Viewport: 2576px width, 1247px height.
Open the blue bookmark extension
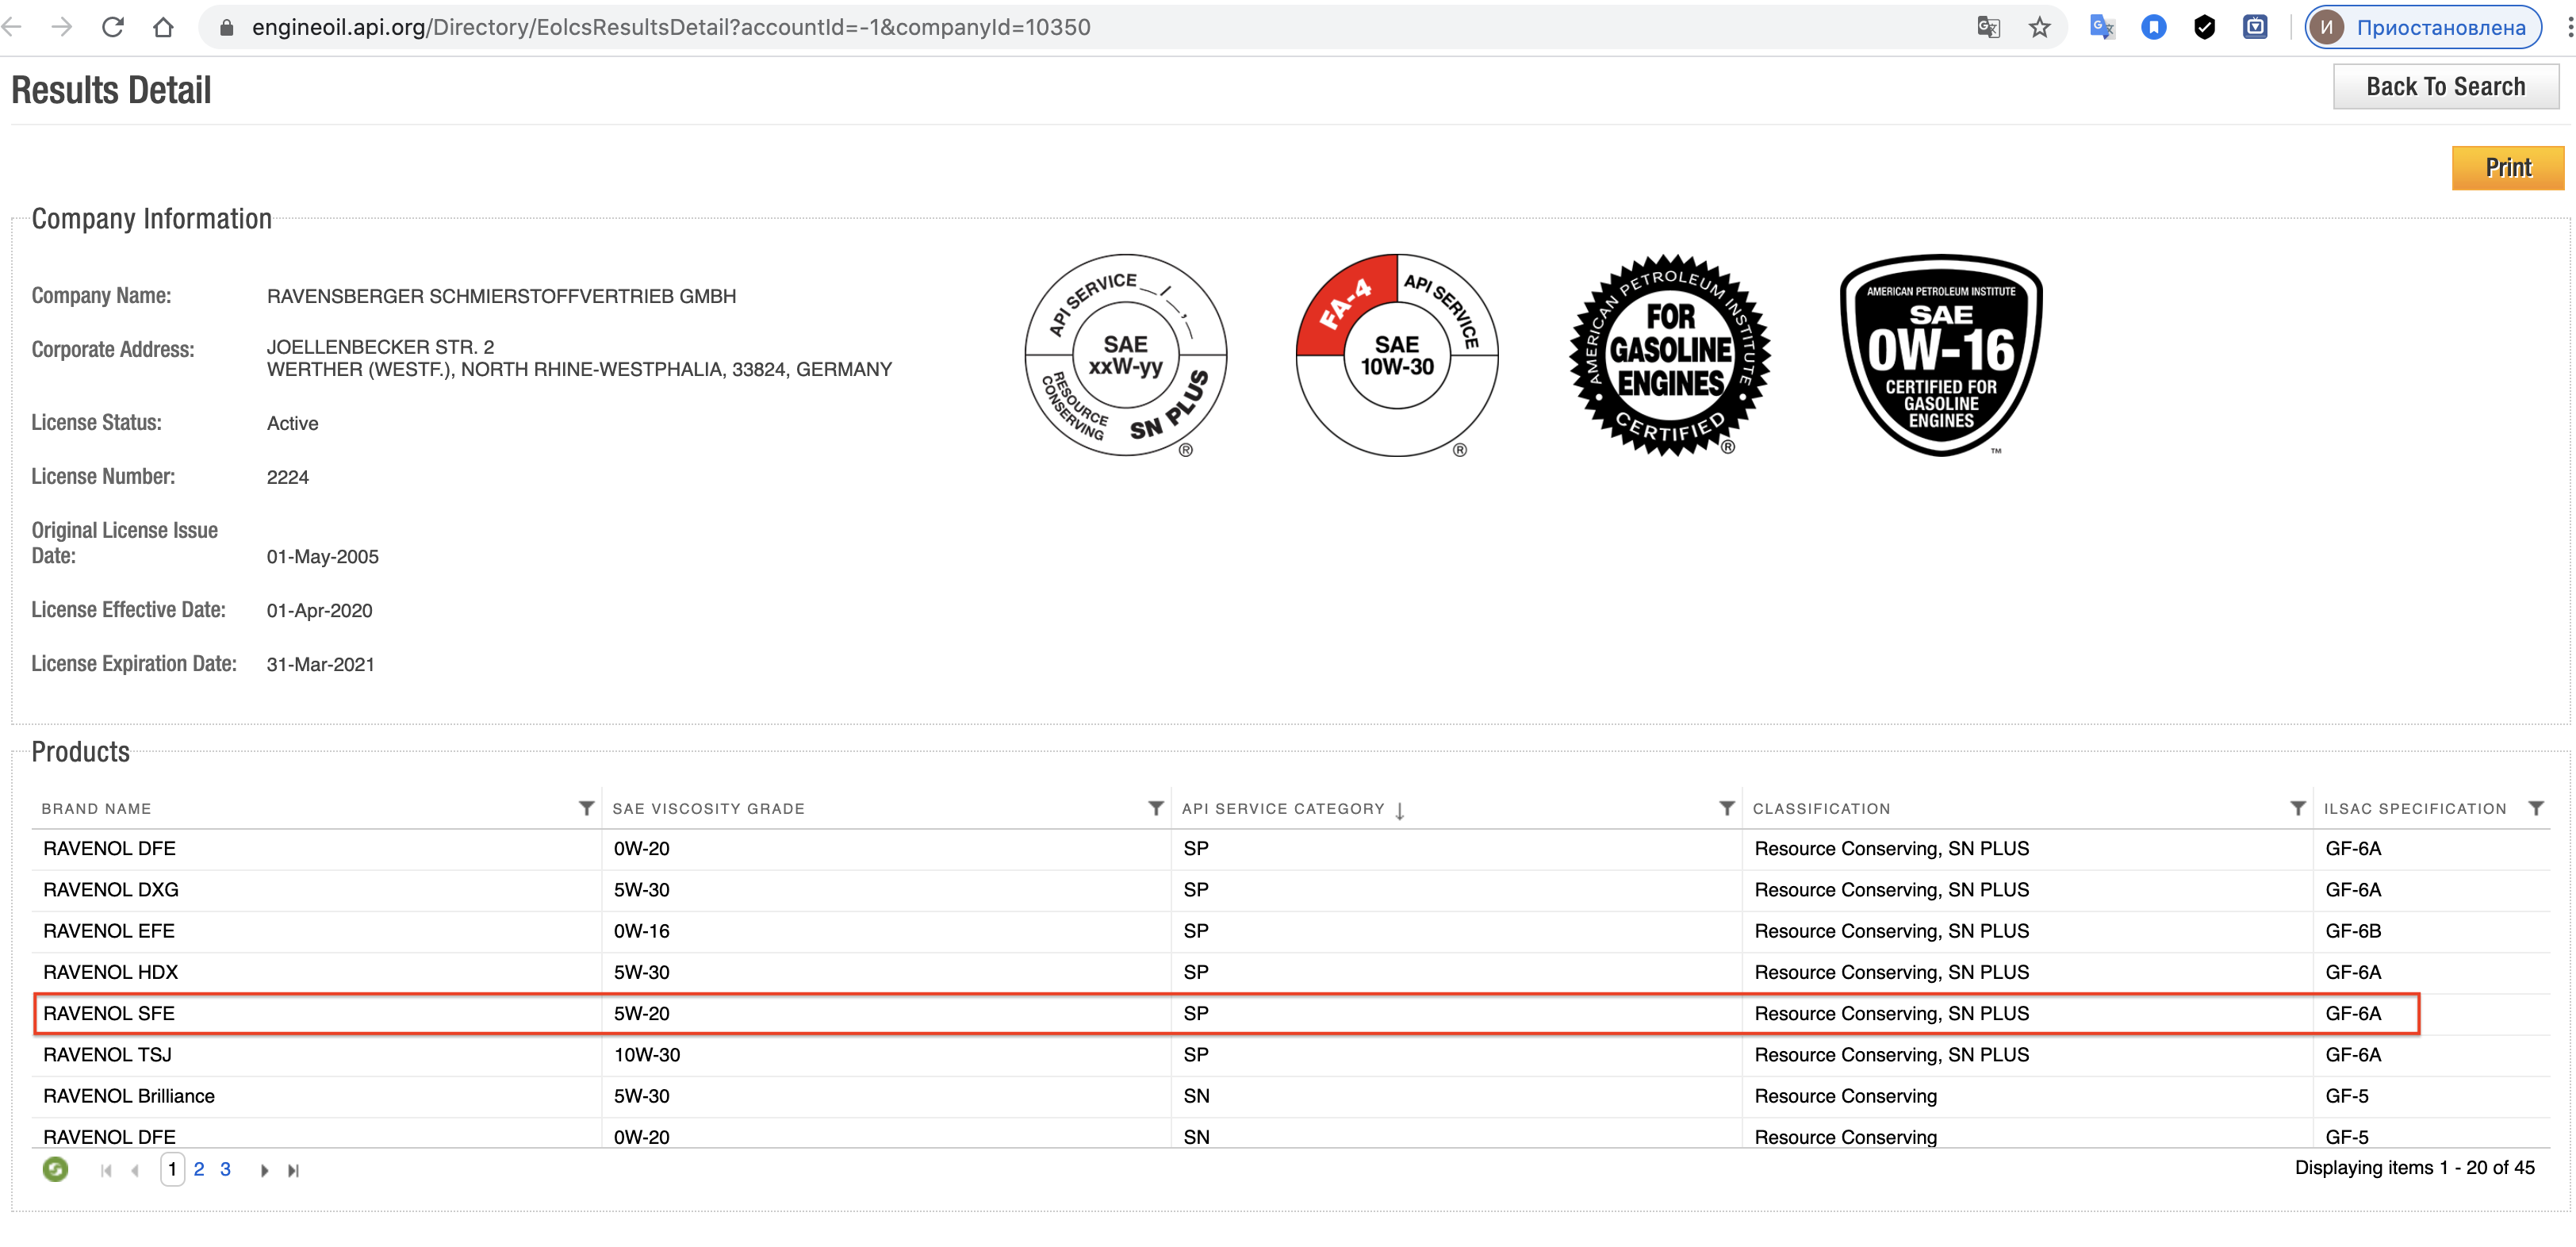pyautogui.click(x=2153, y=27)
